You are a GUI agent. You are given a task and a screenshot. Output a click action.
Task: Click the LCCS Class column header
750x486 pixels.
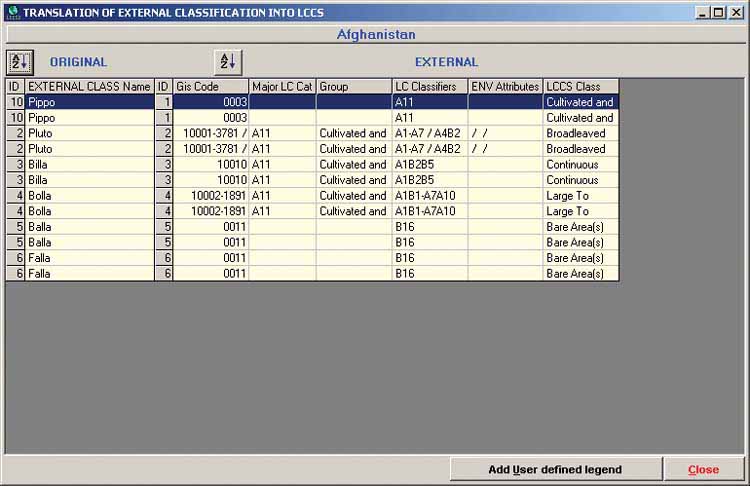tap(580, 87)
